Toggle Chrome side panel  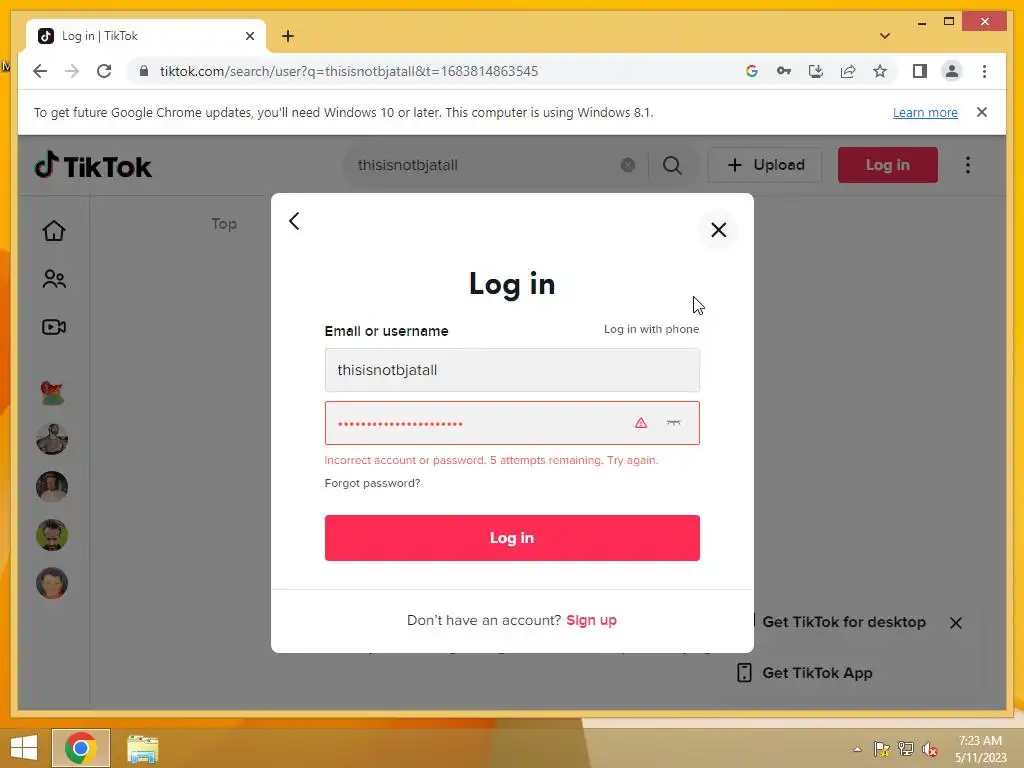[920, 71]
